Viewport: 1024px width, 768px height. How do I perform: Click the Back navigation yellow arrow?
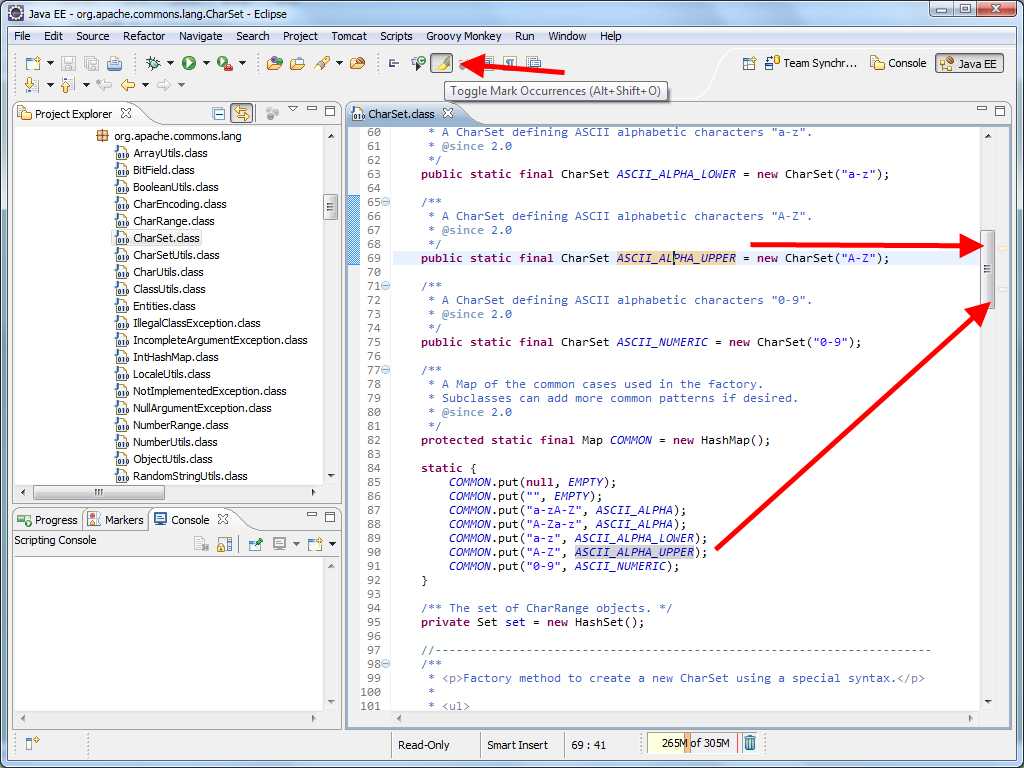pyautogui.click(x=127, y=85)
